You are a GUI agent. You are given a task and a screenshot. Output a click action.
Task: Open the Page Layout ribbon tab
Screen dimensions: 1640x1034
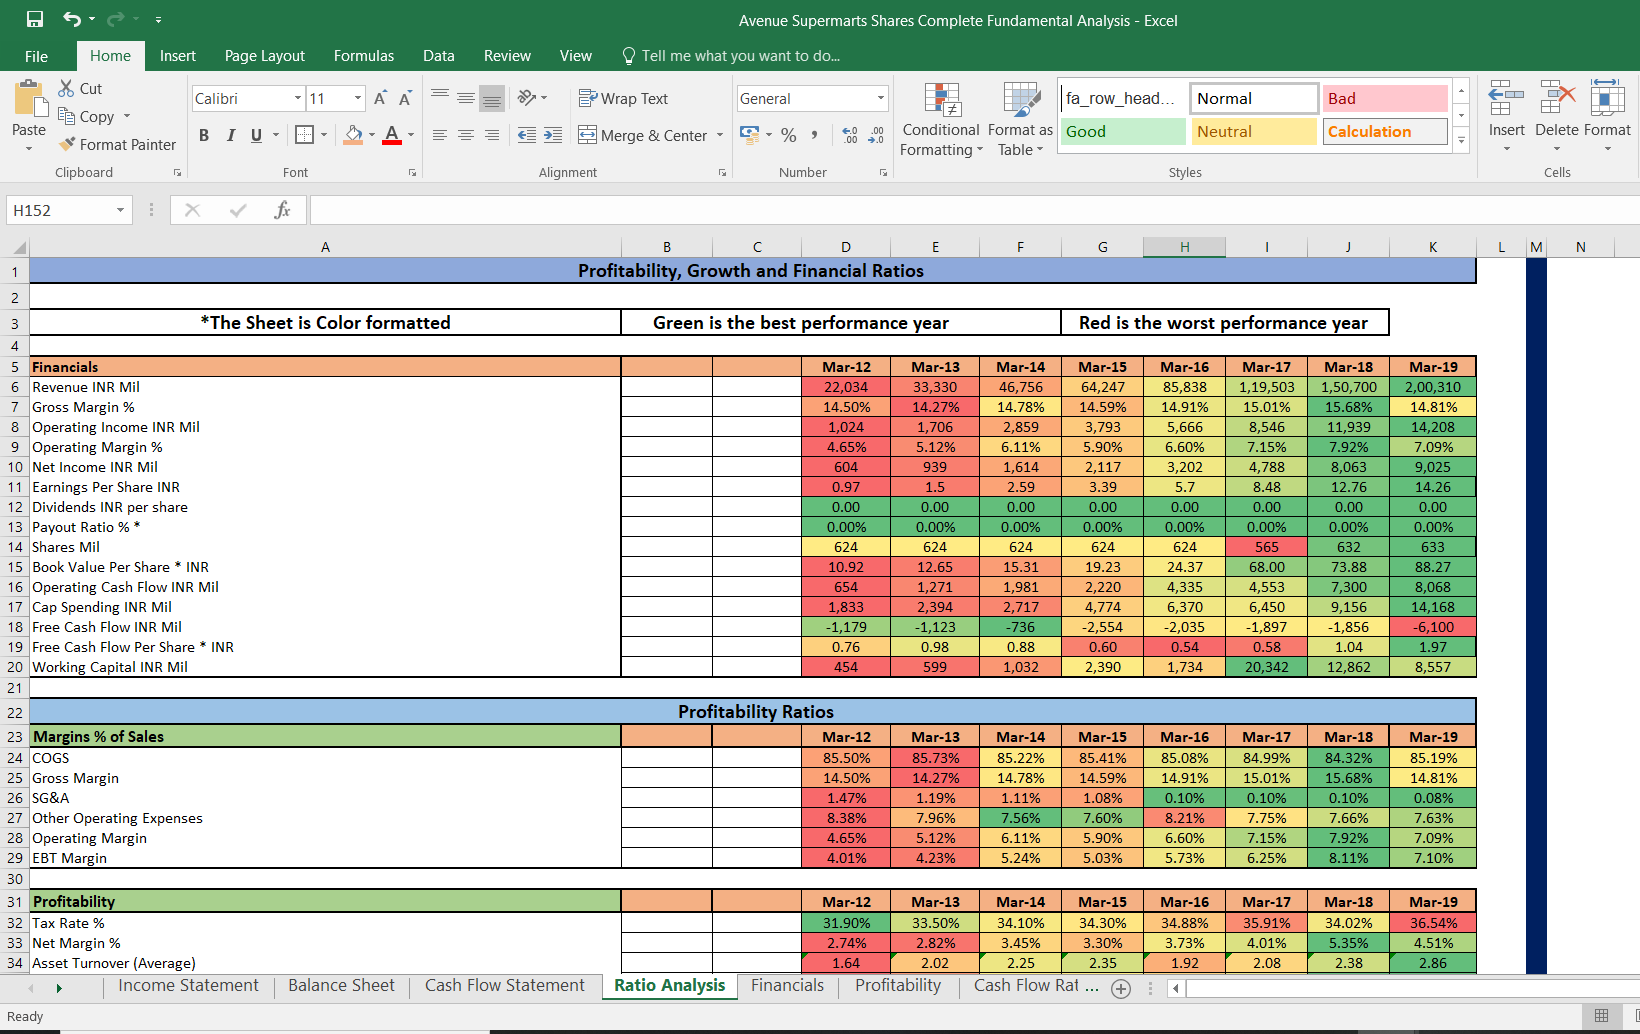264,56
